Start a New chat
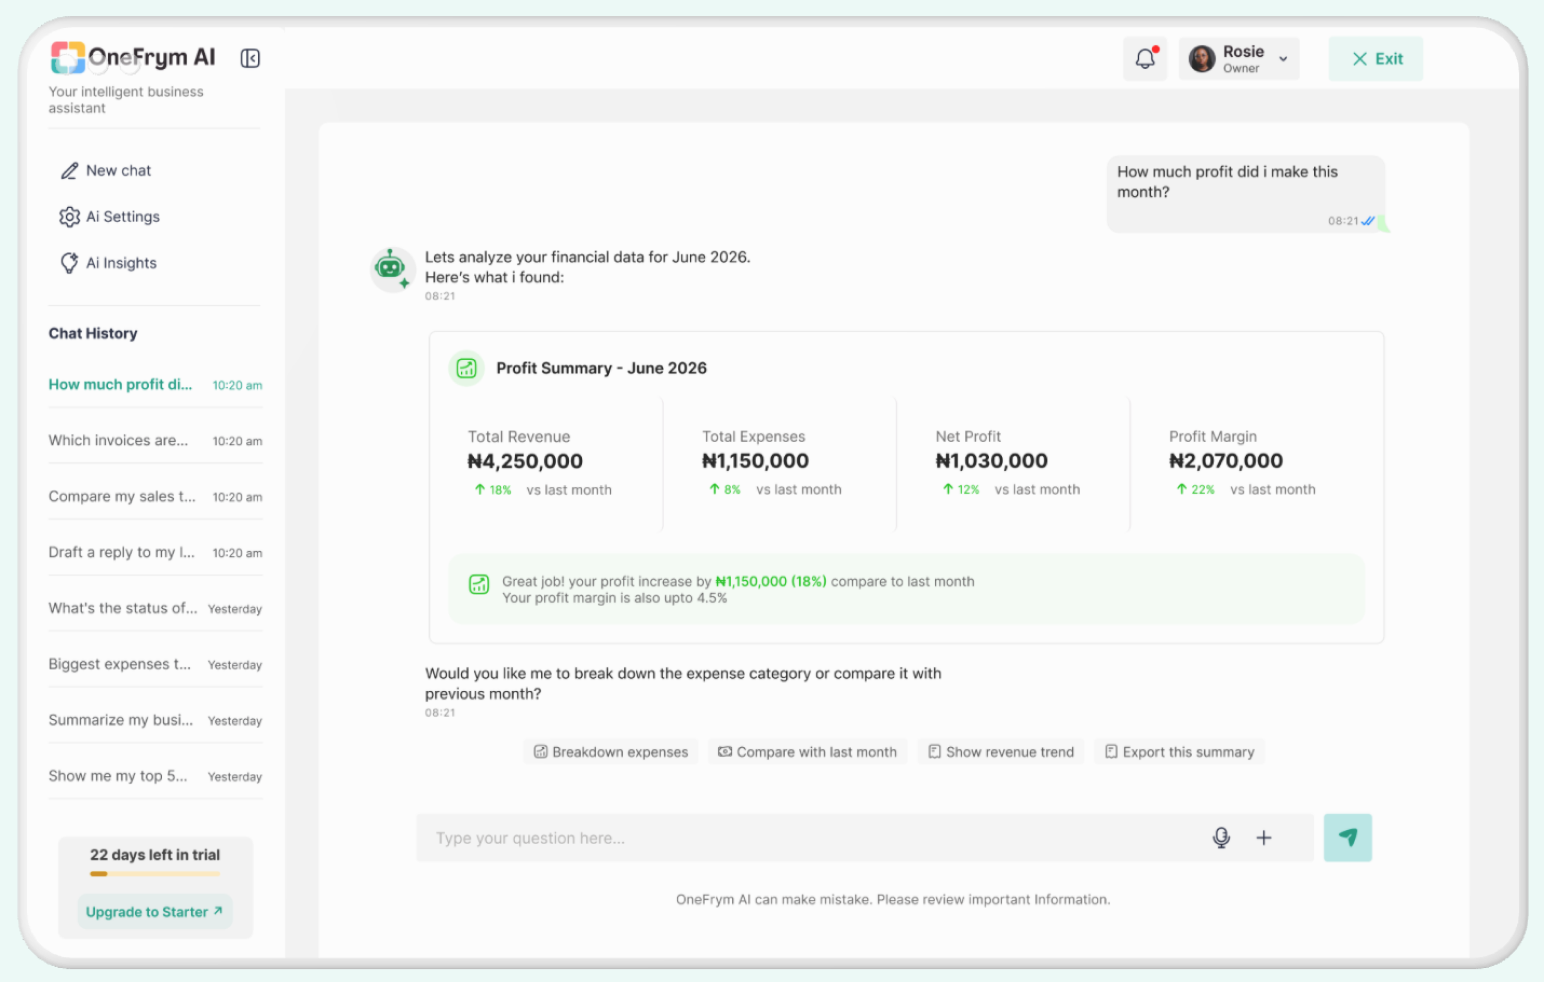This screenshot has height=982, width=1544. [x=106, y=171]
